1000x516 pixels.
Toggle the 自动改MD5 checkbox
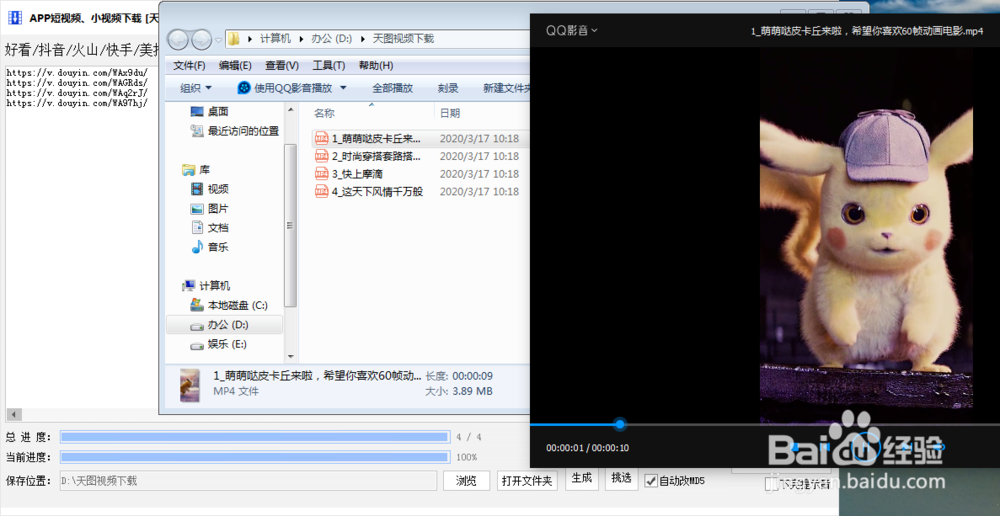click(x=651, y=480)
